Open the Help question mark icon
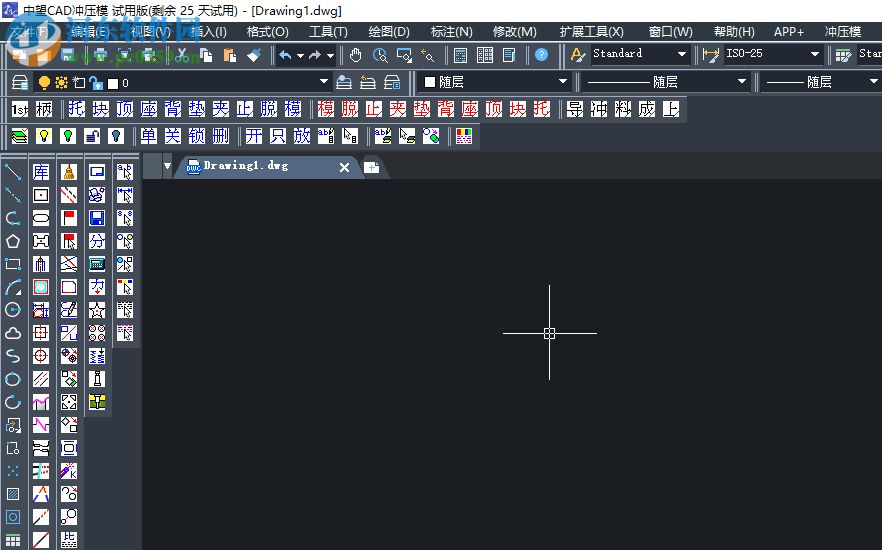 [541, 55]
